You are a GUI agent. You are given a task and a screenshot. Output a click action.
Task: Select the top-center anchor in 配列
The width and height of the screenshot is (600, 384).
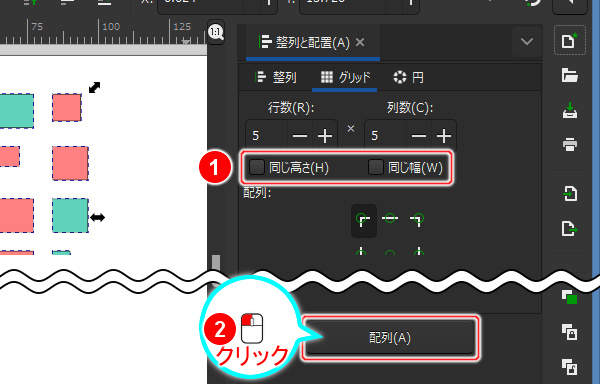pos(390,218)
